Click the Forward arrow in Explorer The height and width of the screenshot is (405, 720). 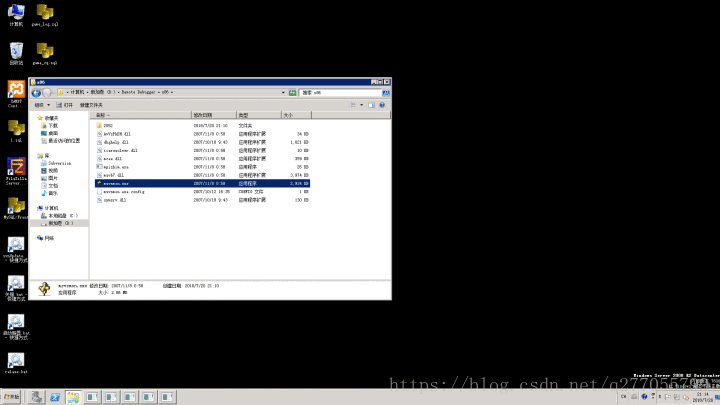pos(46,93)
